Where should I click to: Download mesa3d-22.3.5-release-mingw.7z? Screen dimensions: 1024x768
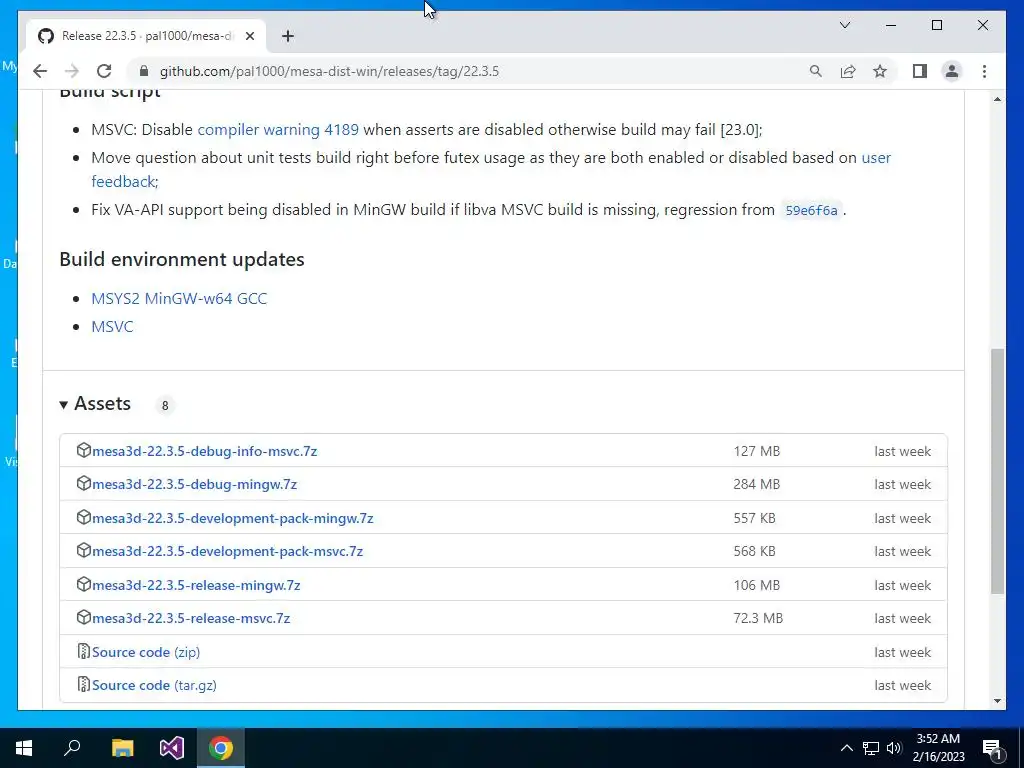[x=196, y=586]
